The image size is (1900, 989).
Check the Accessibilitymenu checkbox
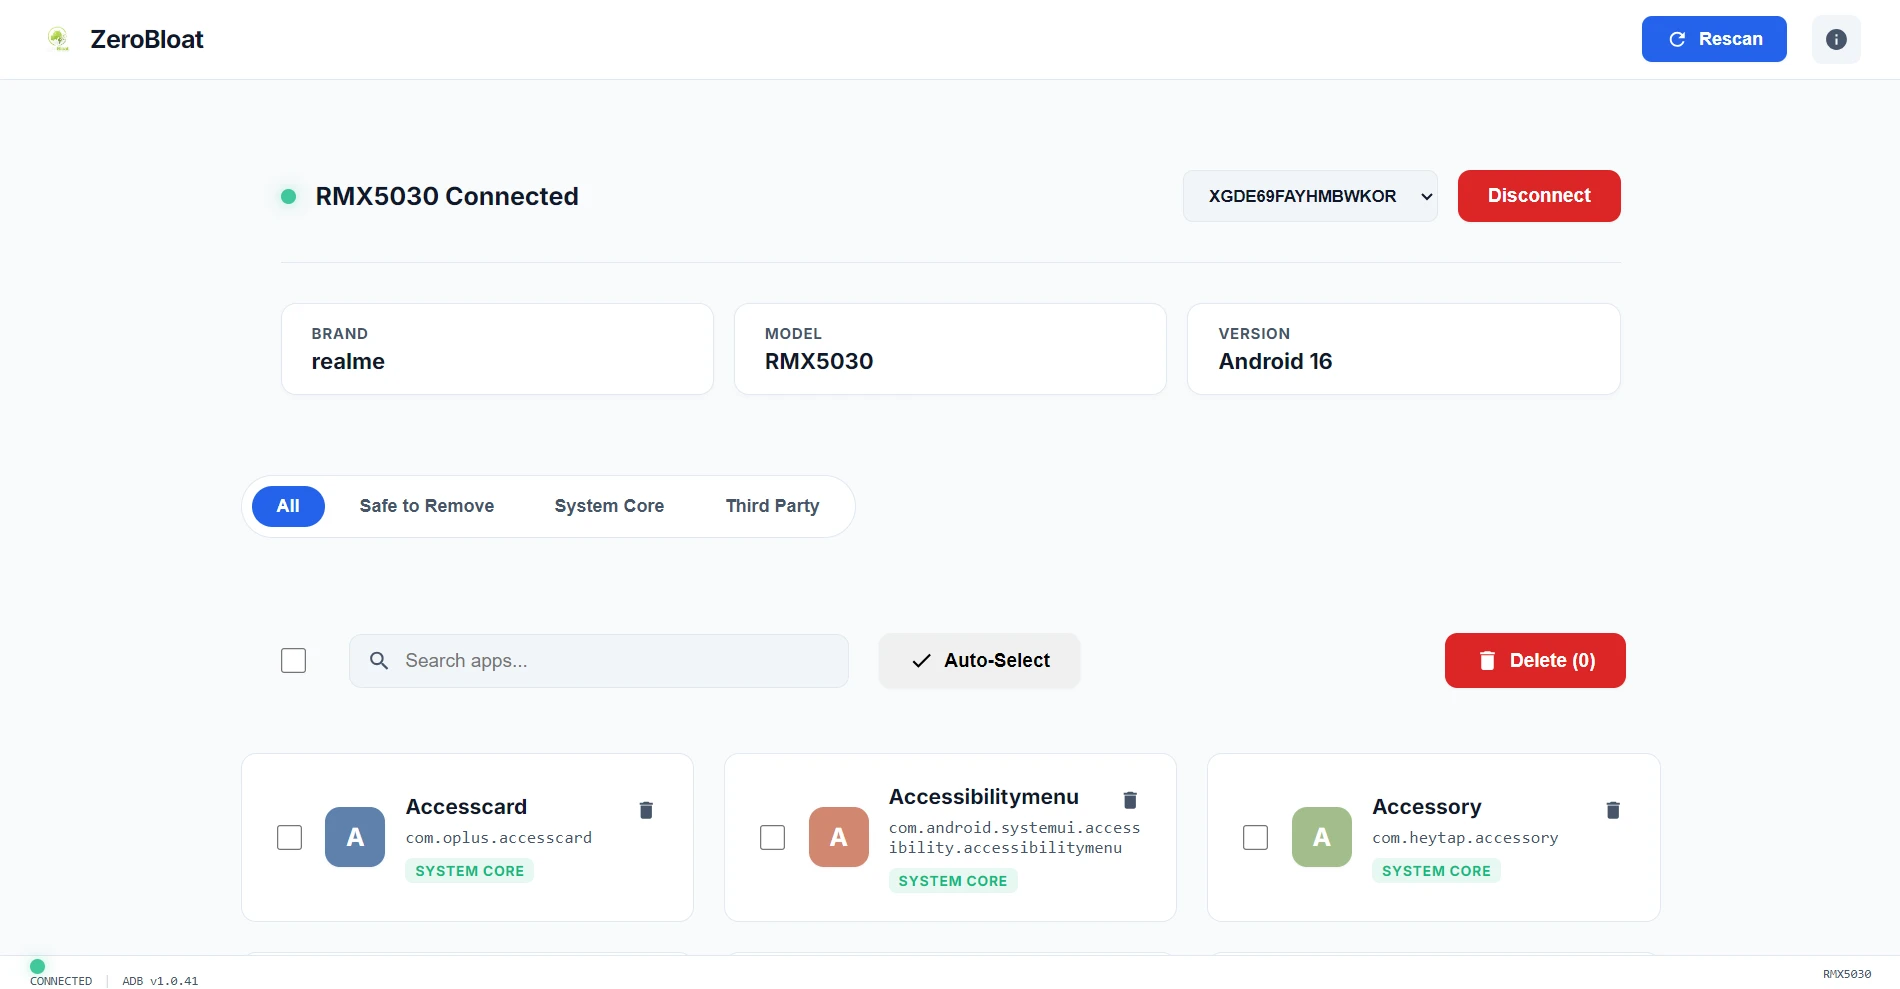click(772, 837)
